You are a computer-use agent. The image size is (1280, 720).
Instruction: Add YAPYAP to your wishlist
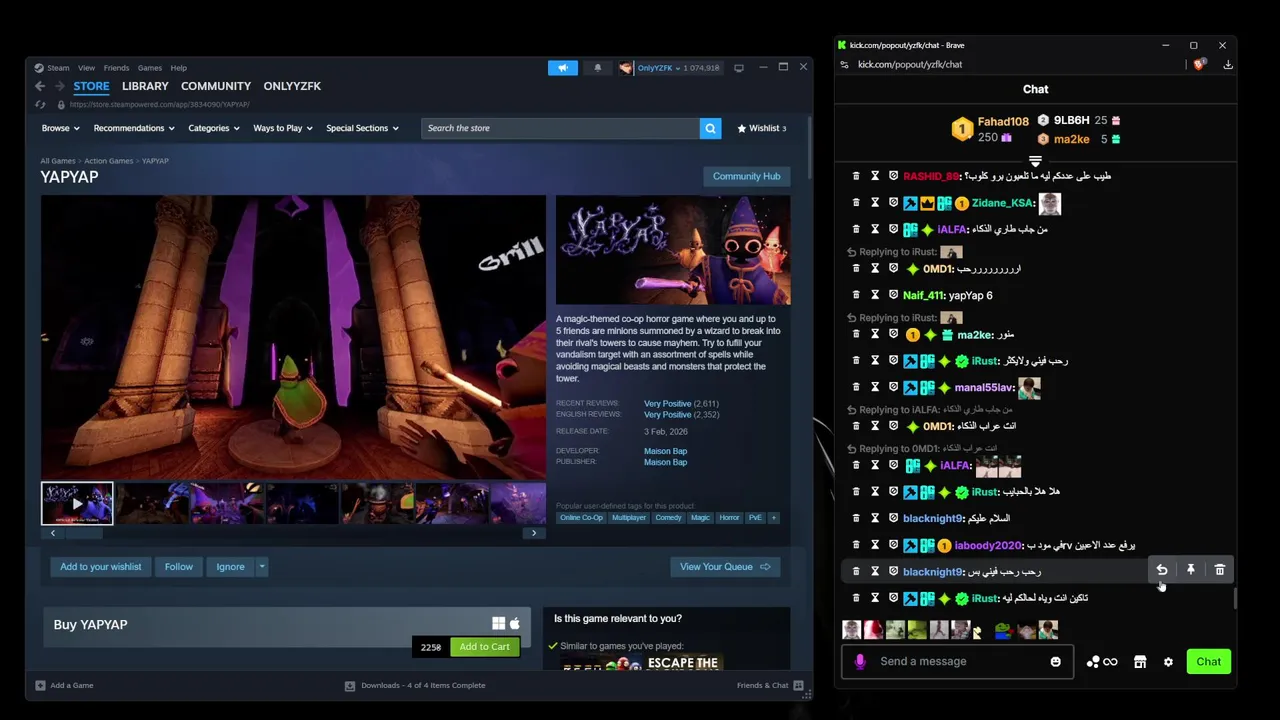coord(100,567)
